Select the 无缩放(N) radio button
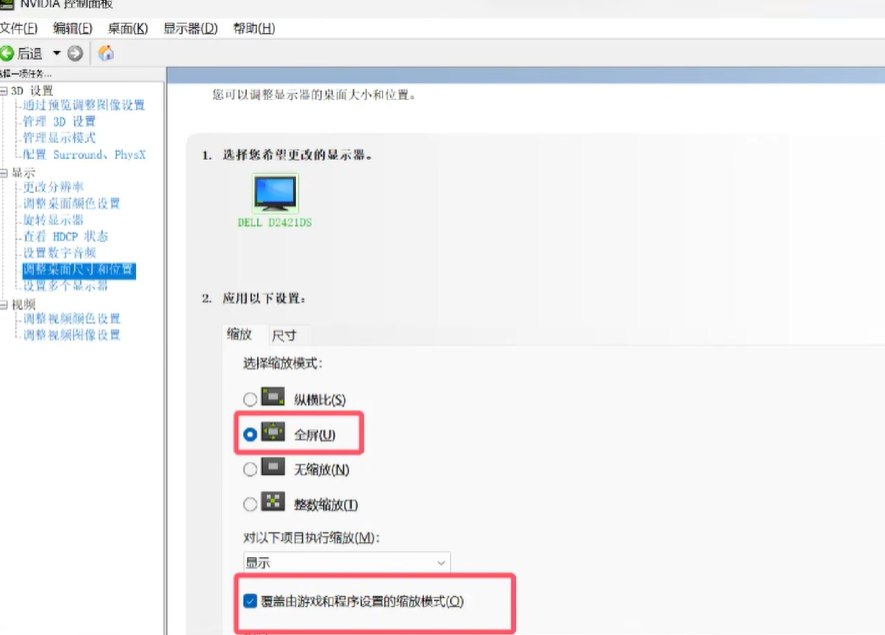 tap(250, 469)
